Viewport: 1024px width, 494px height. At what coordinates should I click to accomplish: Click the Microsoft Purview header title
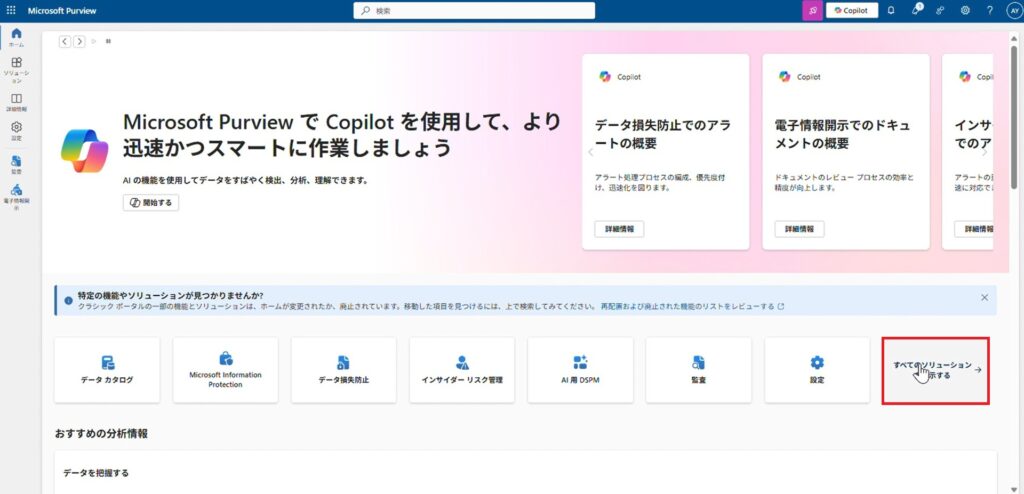coord(63,10)
